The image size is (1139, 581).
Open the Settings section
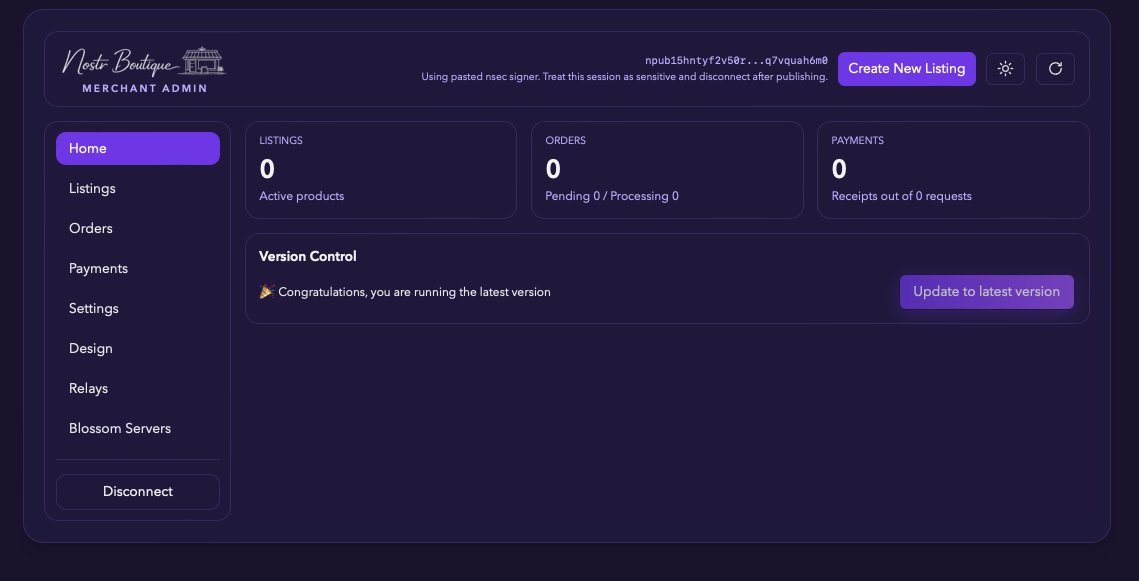(x=93, y=308)
